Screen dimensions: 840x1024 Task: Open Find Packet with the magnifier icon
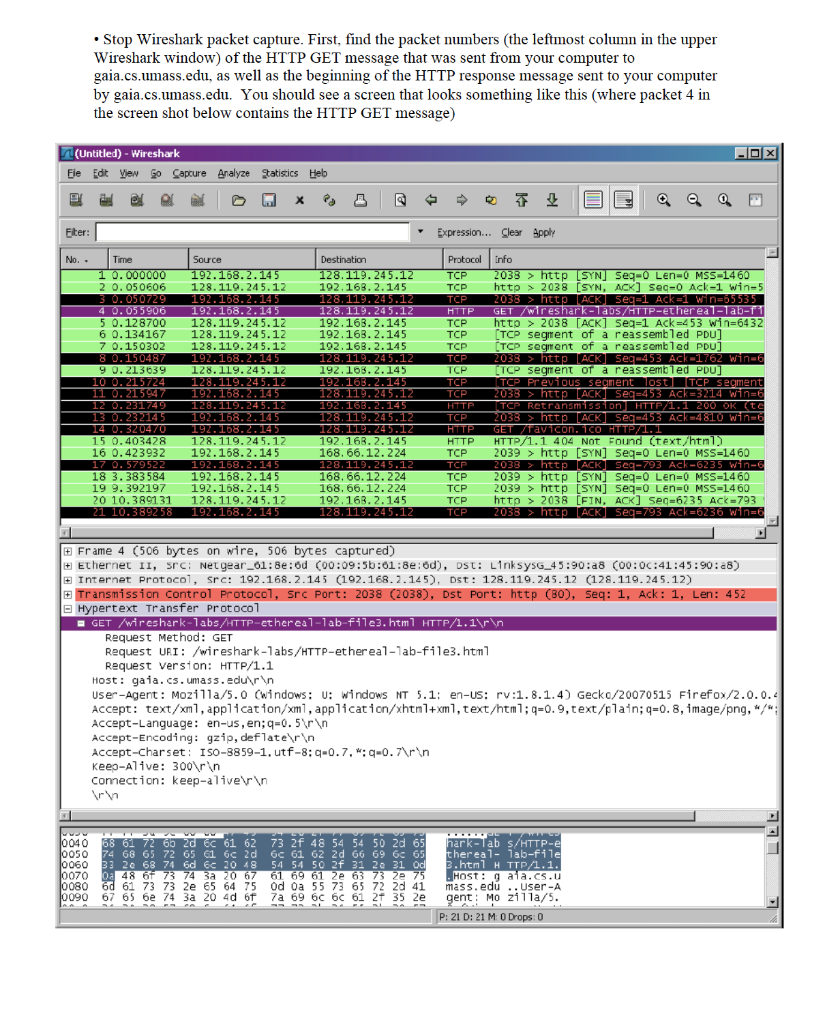(399, 200)
